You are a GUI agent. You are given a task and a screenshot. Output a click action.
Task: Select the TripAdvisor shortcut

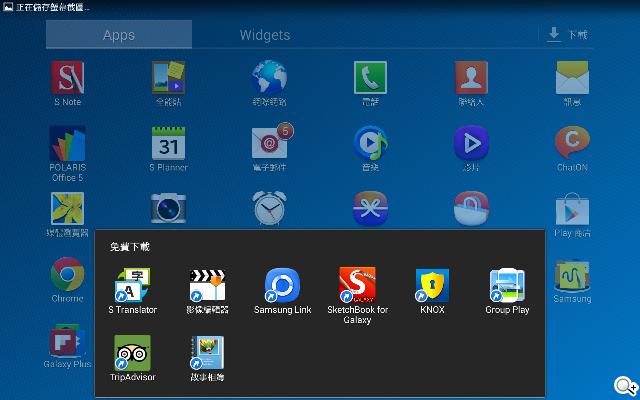132,353
